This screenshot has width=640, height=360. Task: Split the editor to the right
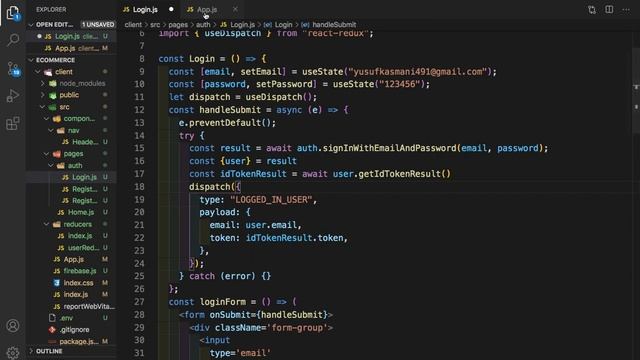click(x=609, y=9)
